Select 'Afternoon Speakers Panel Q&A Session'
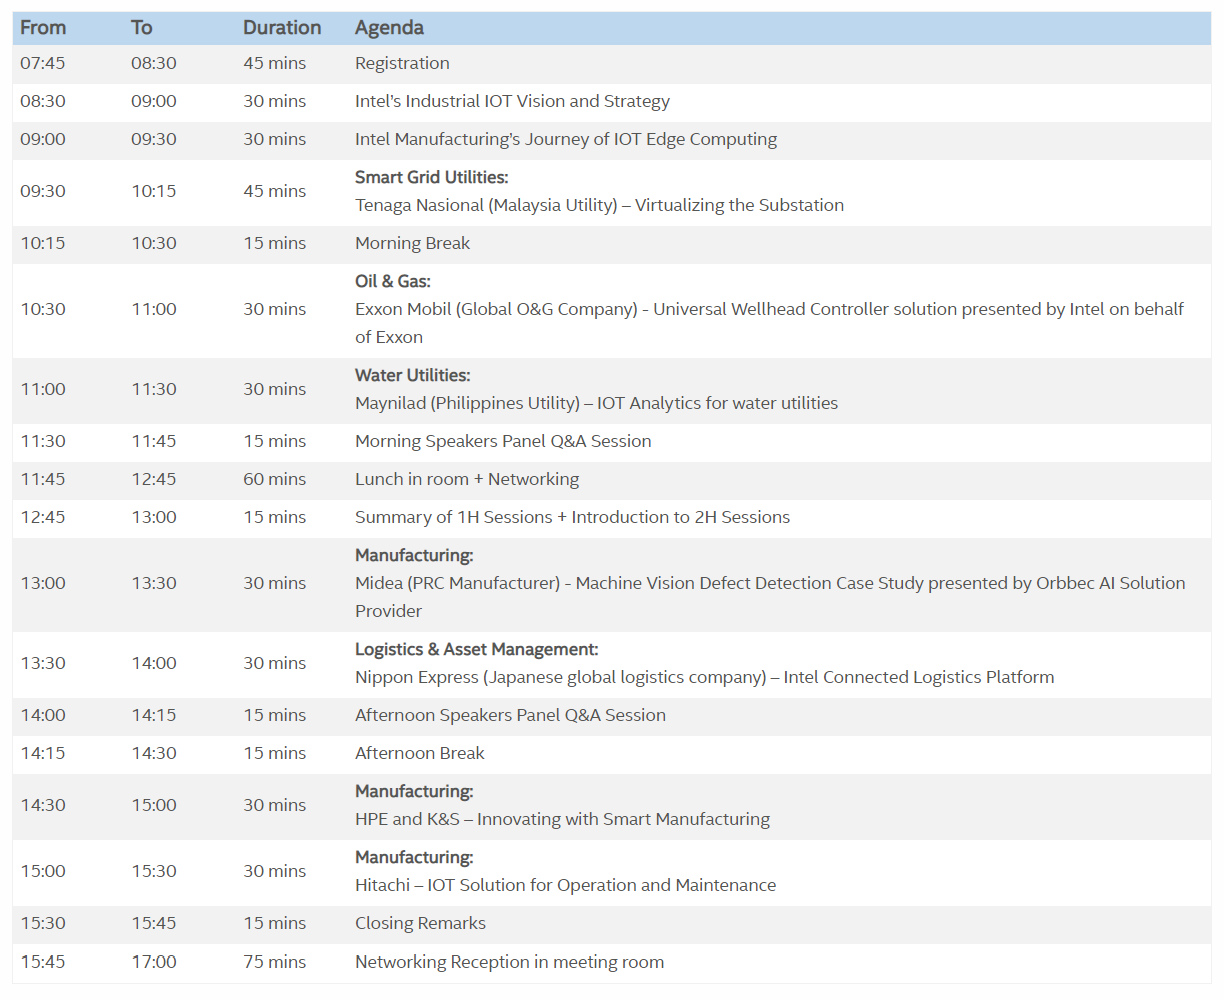Image resolution: width=1224 pixels, height=1000 pixels. point(510,715)
